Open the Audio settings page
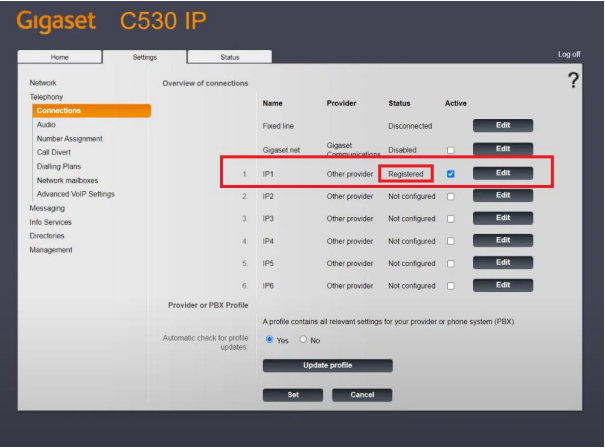Screen dimensions: 605x448 point(46,125)
